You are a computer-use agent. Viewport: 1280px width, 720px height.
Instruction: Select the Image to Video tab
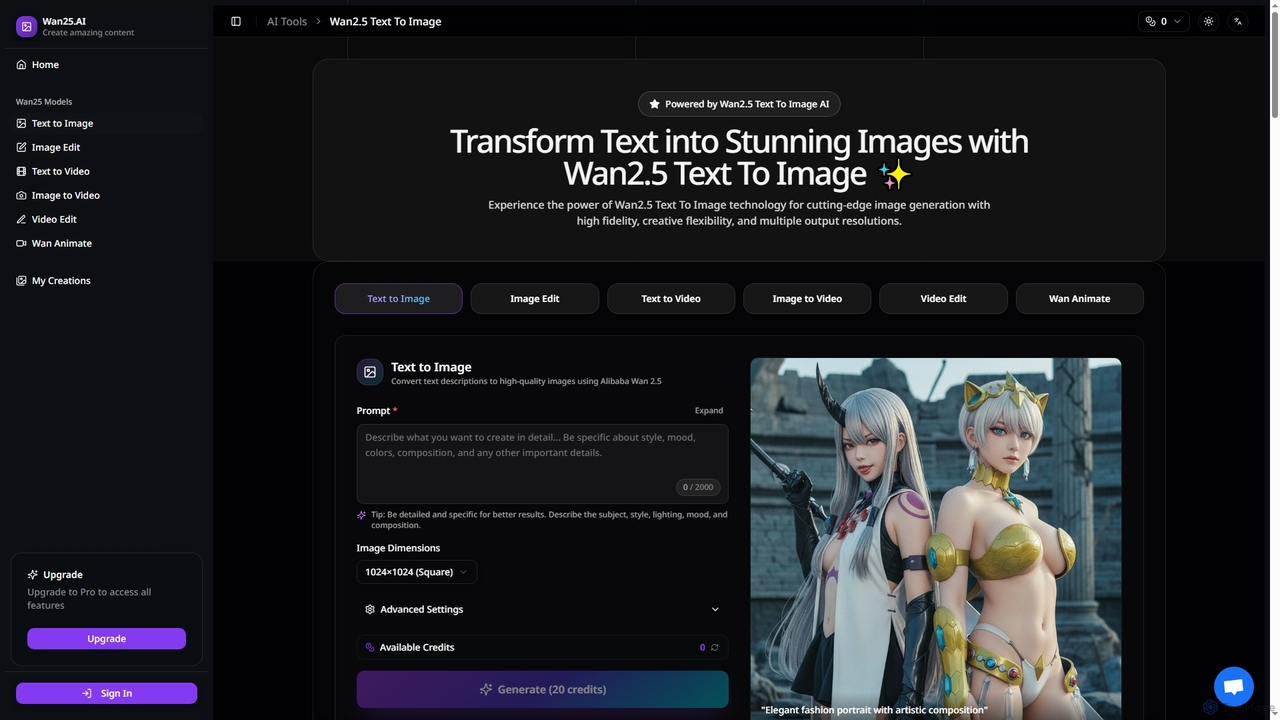[x=807, y=298]
